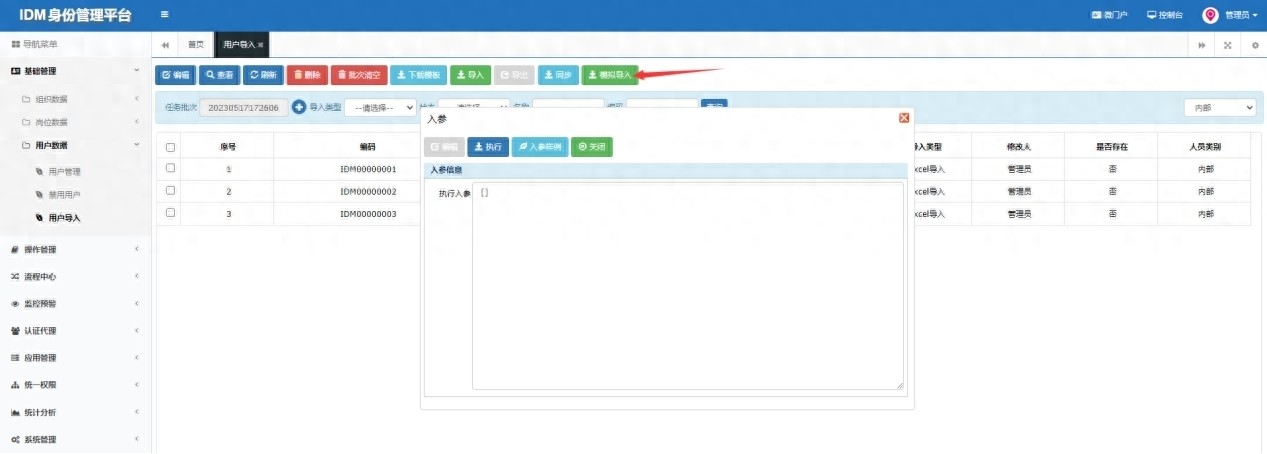Switch to the 首页 tab
This screenshot has width=1267, height=454.
tap(196, 45)
